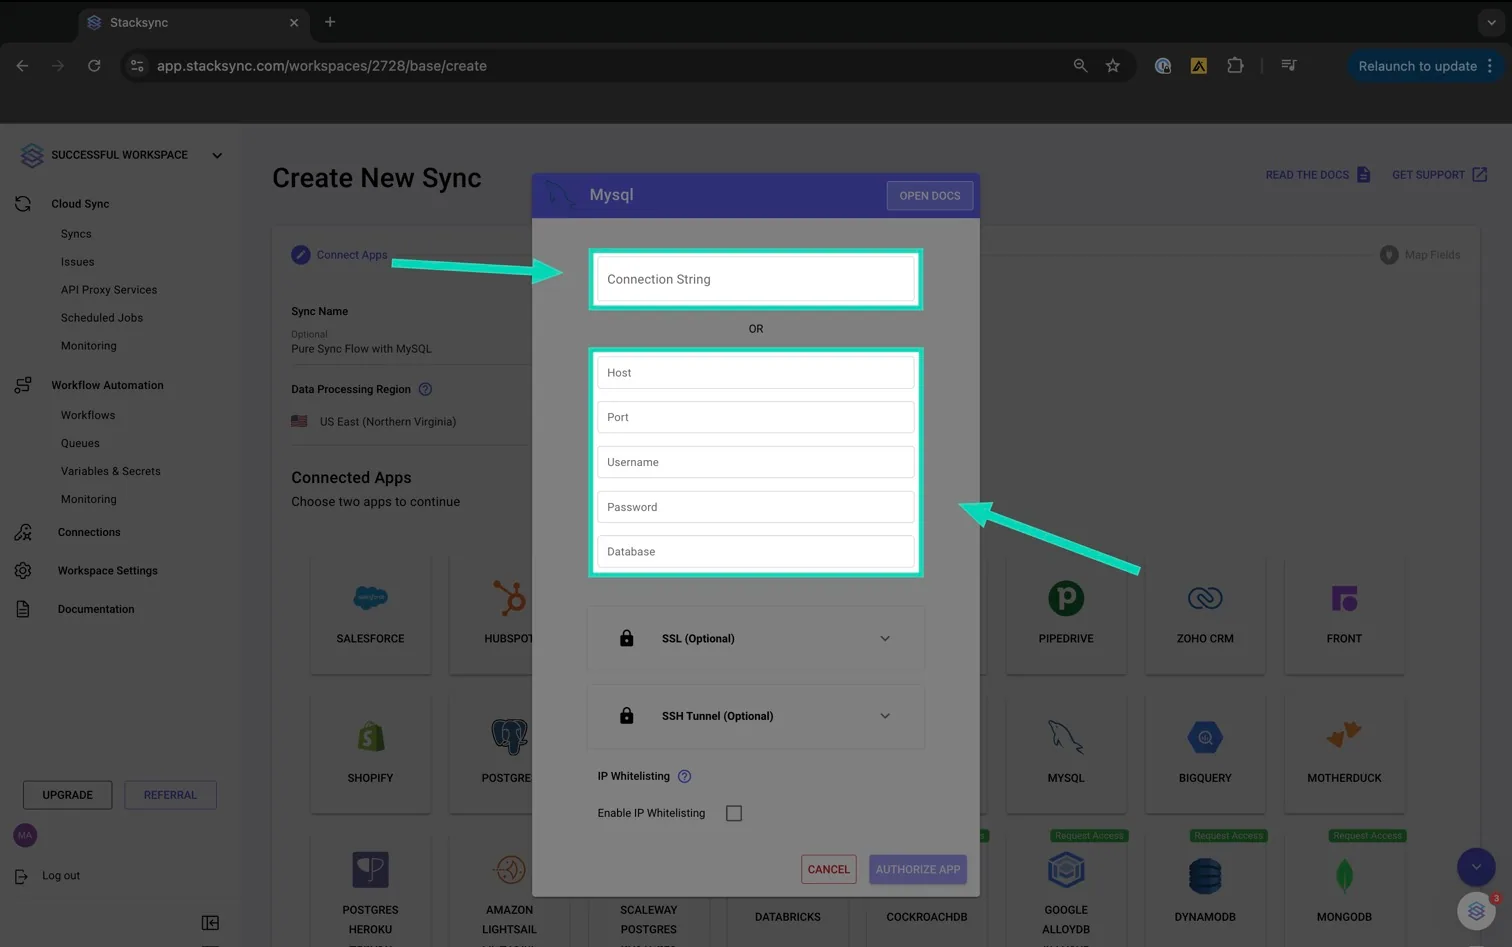The width and height of the screenshot is (1512, 947).
Task: Select the Front app icon
Action: tap(1344, 599)
